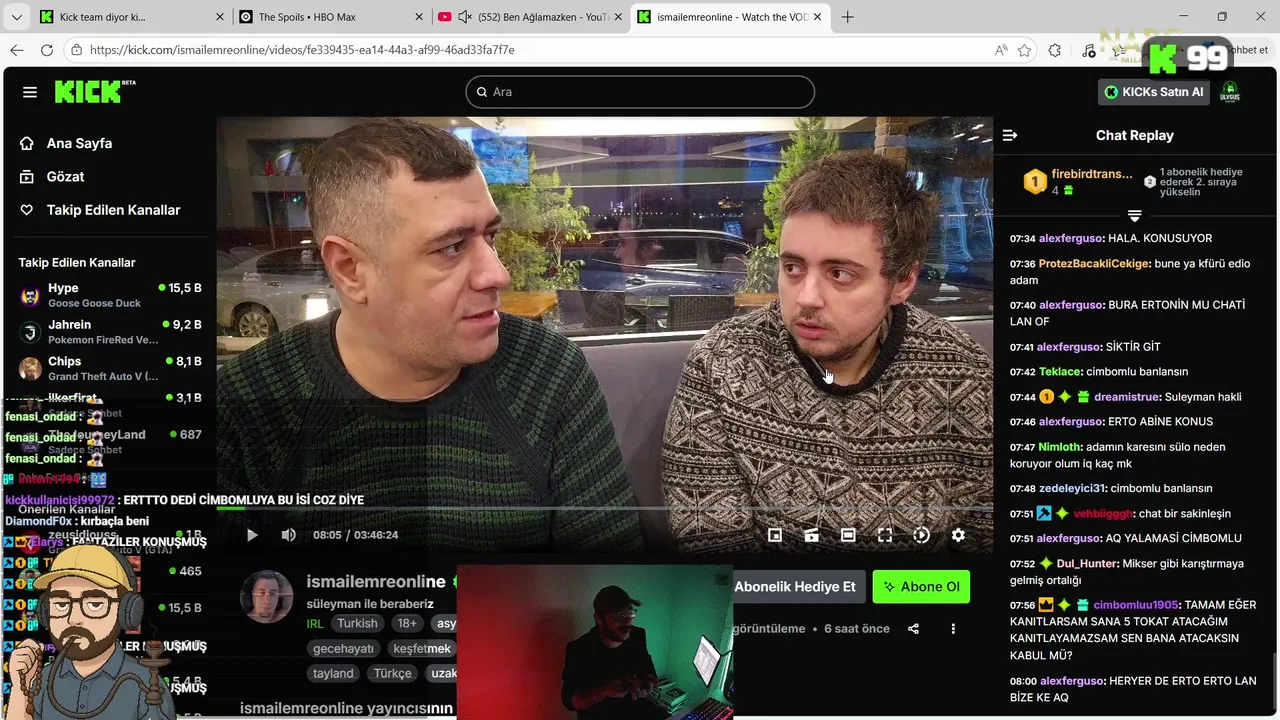Click the KICK logo
The width and height of the screenshot is (1280, 720).
pyautogui.click(x=95, y=91)
